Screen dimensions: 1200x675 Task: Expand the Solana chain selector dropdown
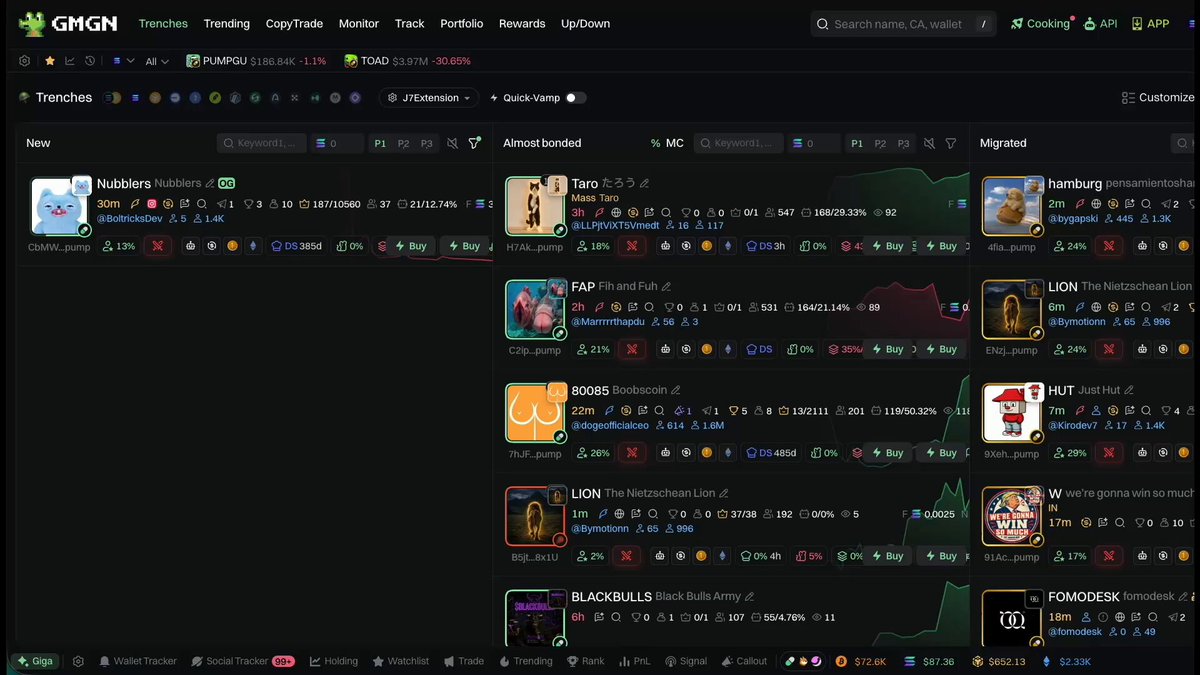pos(123,61)
